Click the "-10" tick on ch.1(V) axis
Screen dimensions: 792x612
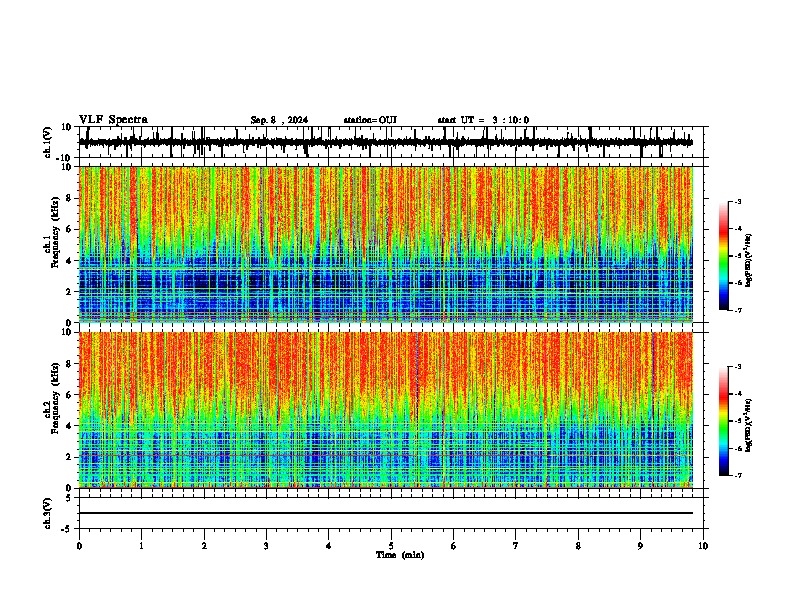click(x=65, y=158)
